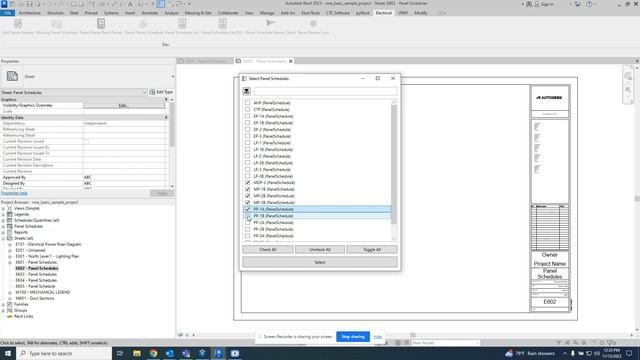Viewport: 640px width, 360px height.
Task: Switch to Revit app in taskbar
Action: coord(218,353)
